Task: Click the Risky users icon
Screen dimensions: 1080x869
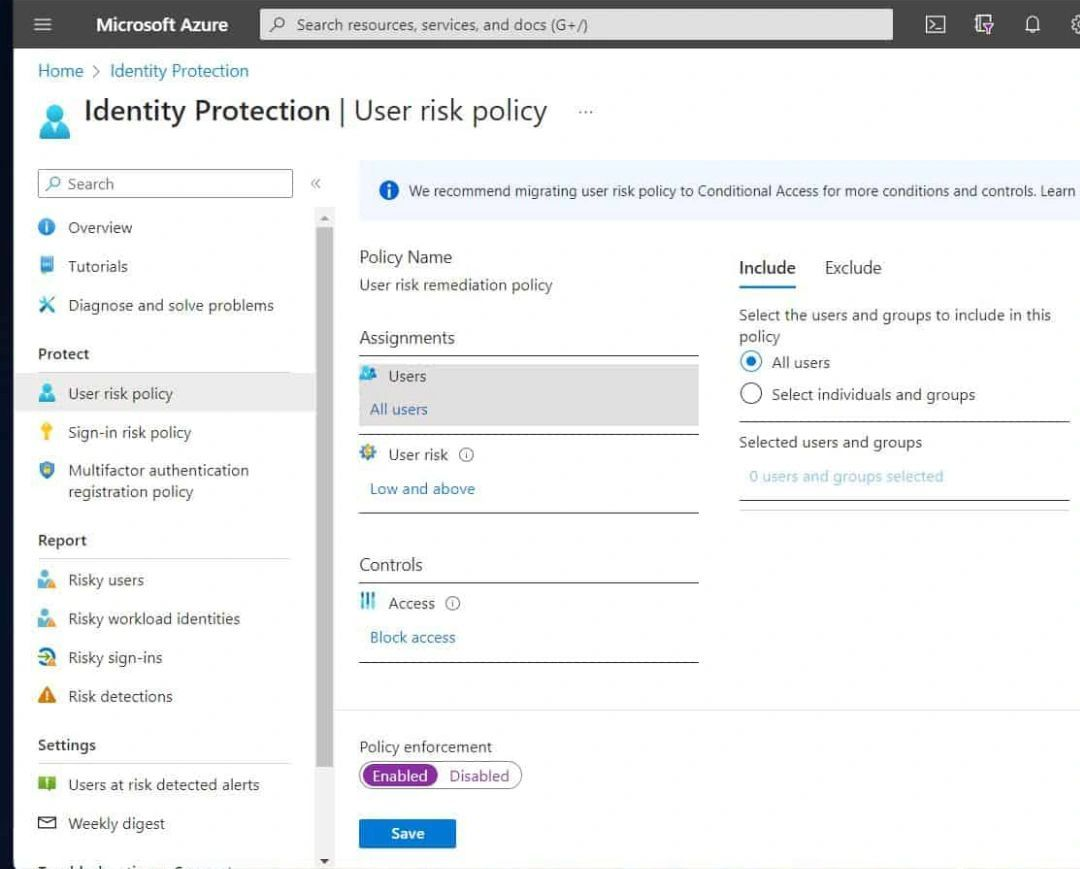Action: (46, 579)
